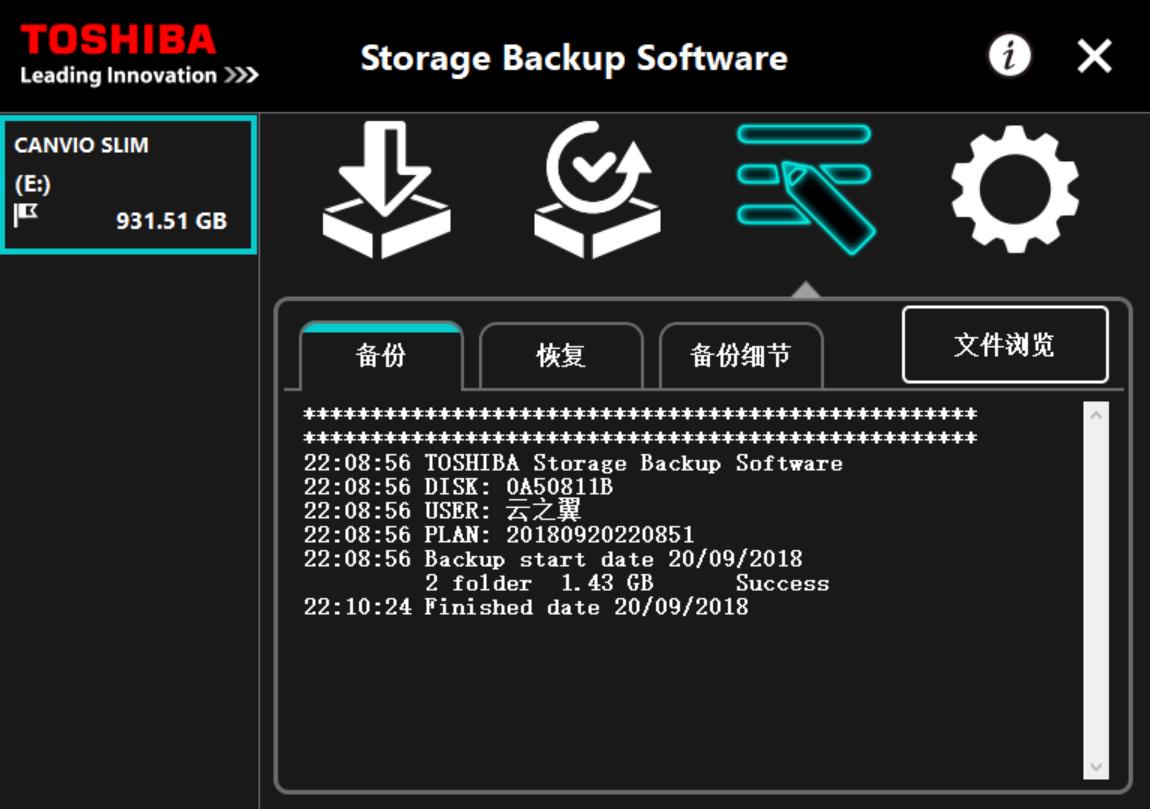The image size is (1150, 809).
Task: Click the flag icon on drive card
Action: [26, 215]
